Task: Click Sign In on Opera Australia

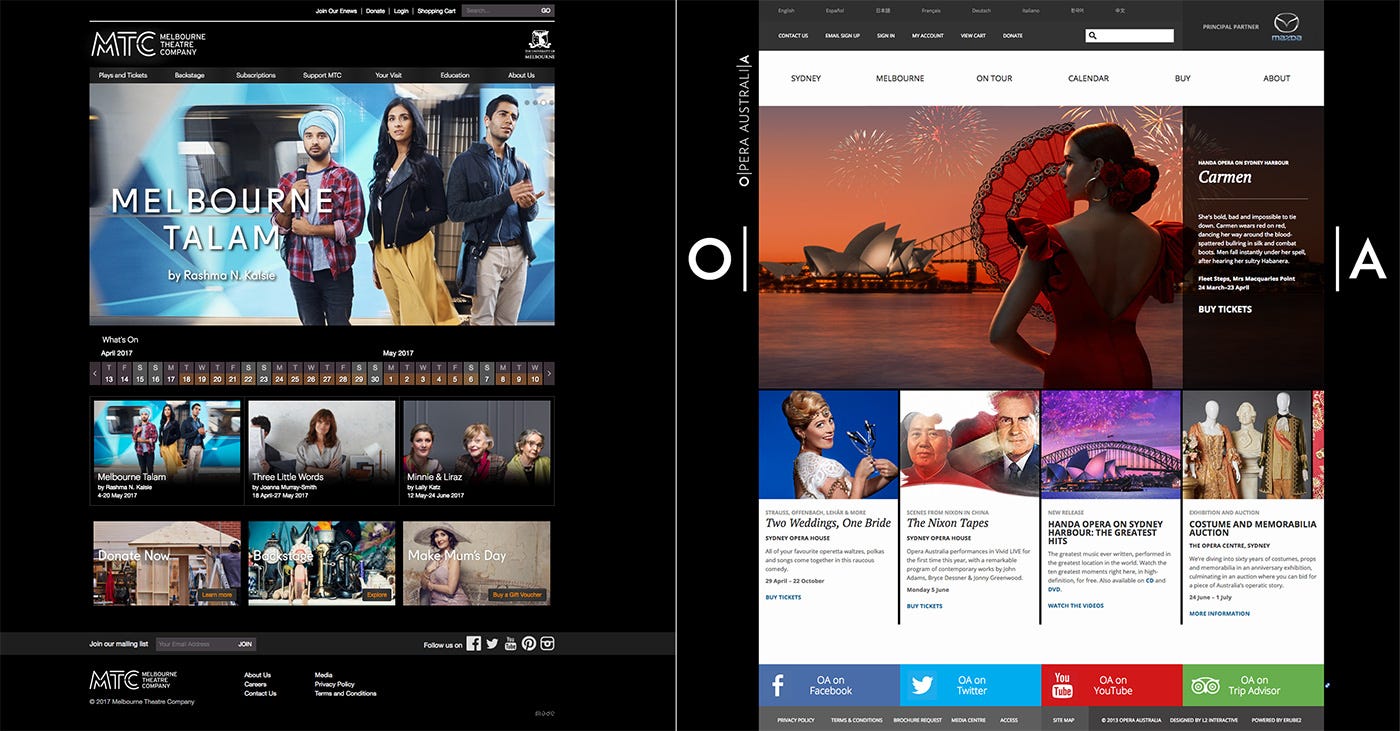Action: coord(886,36)
